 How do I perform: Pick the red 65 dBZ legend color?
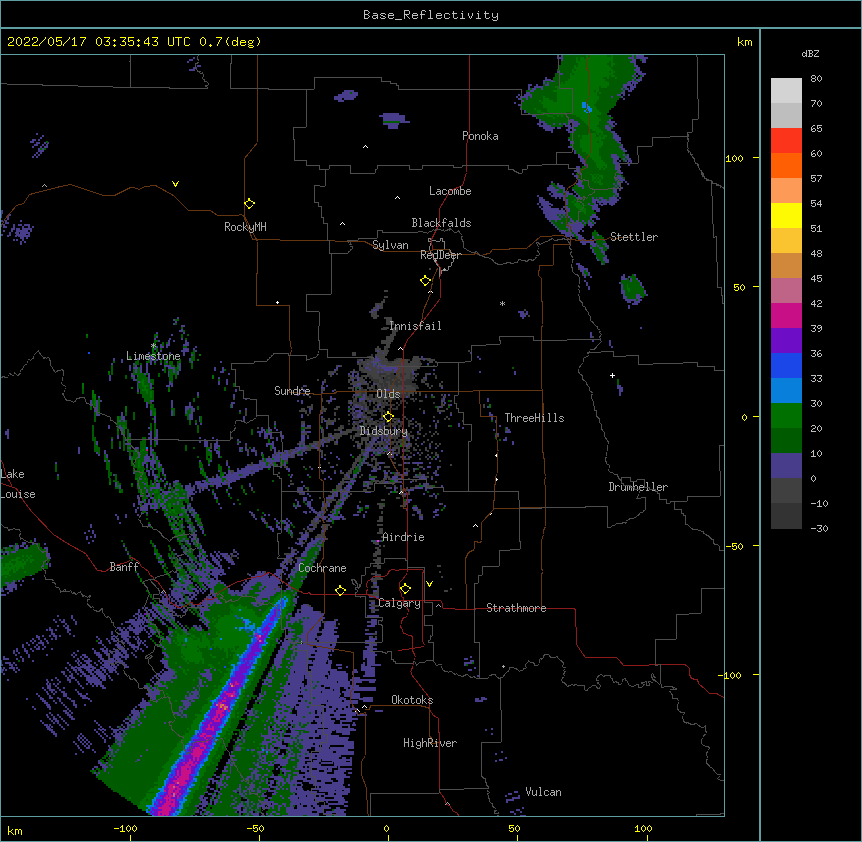point(786,140)
